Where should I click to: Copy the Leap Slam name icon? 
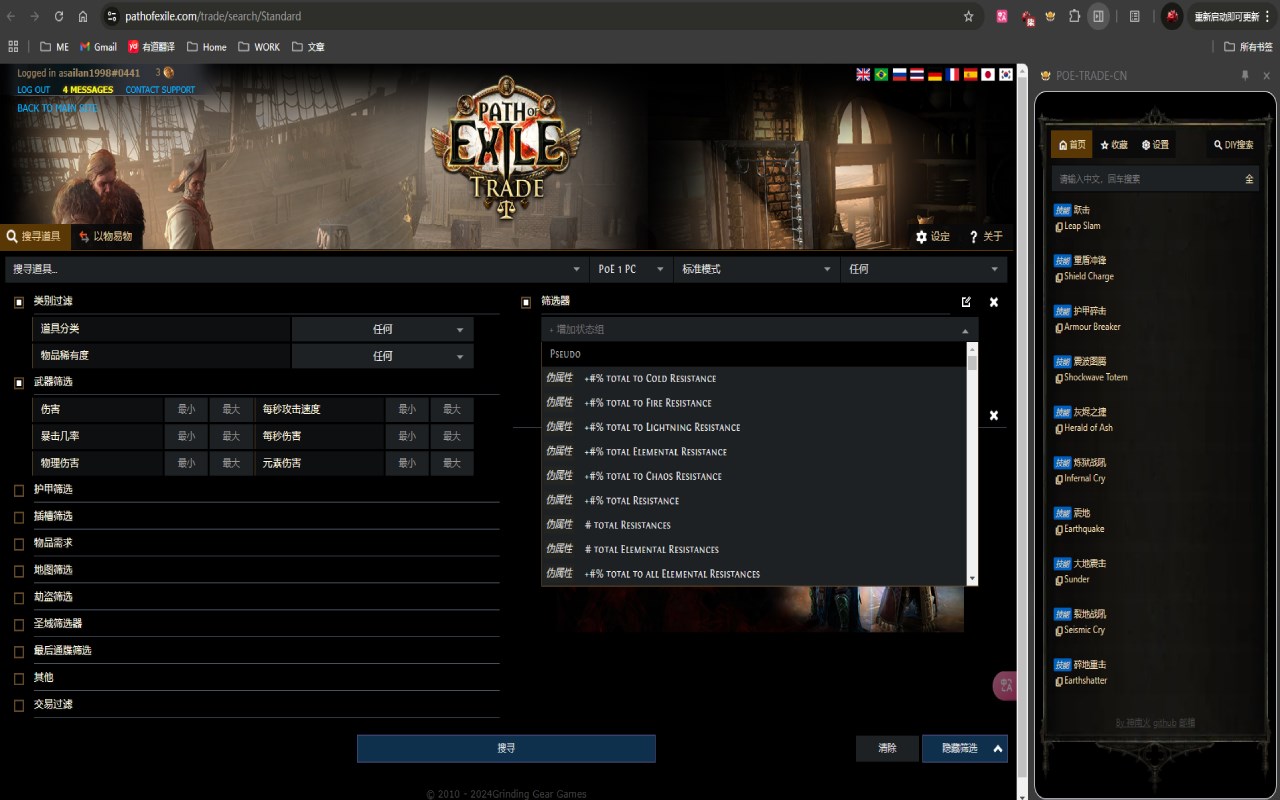coord(1059,227)
